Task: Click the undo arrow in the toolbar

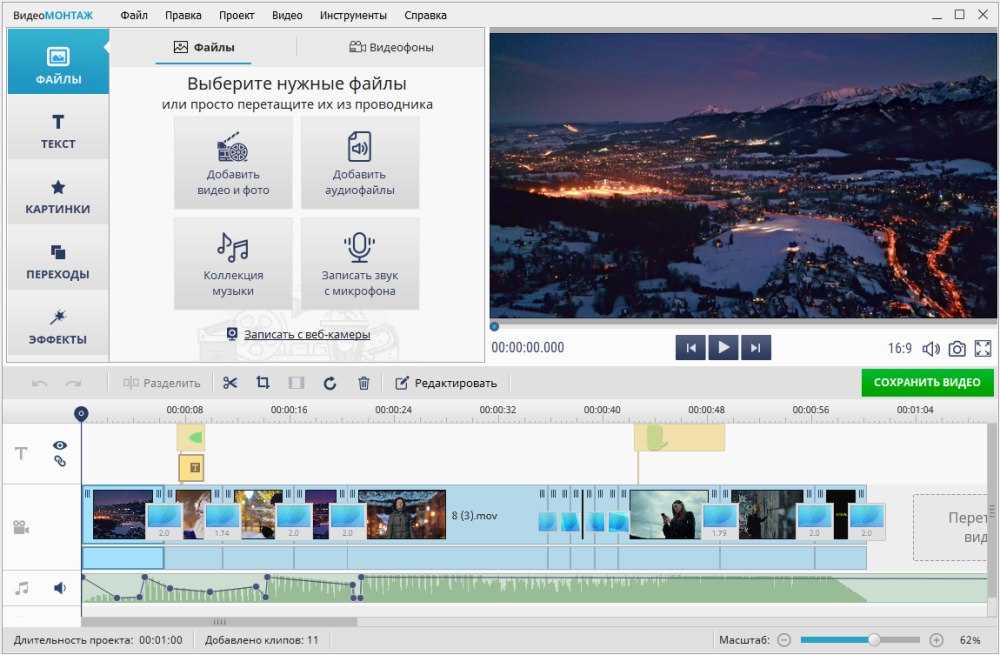Action: coord(40,383)
